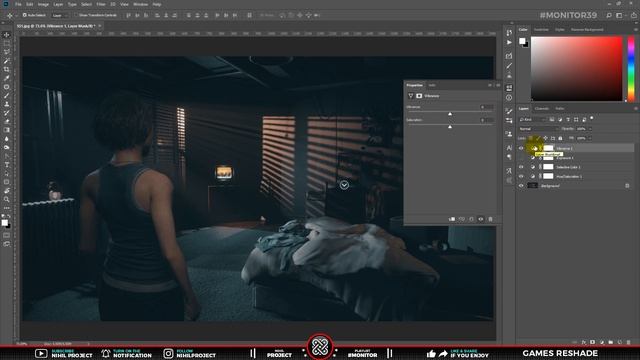The height and width of the screenshot is (360, 640).
Task: Select the Move tool in the toolbox
Action: point(7,35)
